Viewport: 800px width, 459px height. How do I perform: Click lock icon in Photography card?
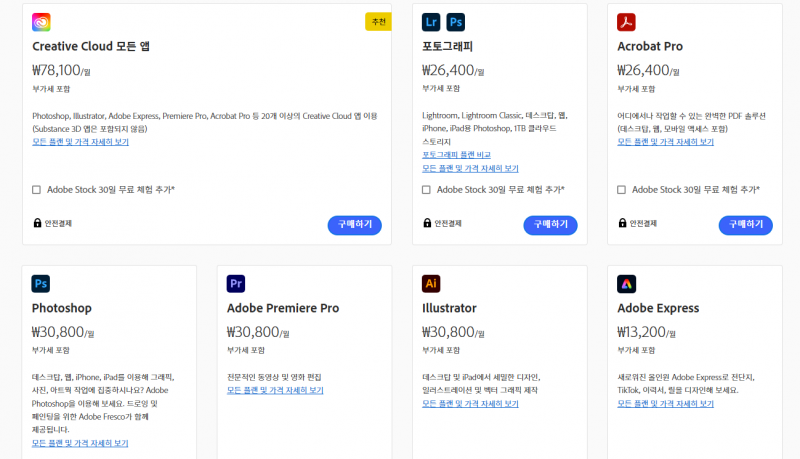point(427,223)
